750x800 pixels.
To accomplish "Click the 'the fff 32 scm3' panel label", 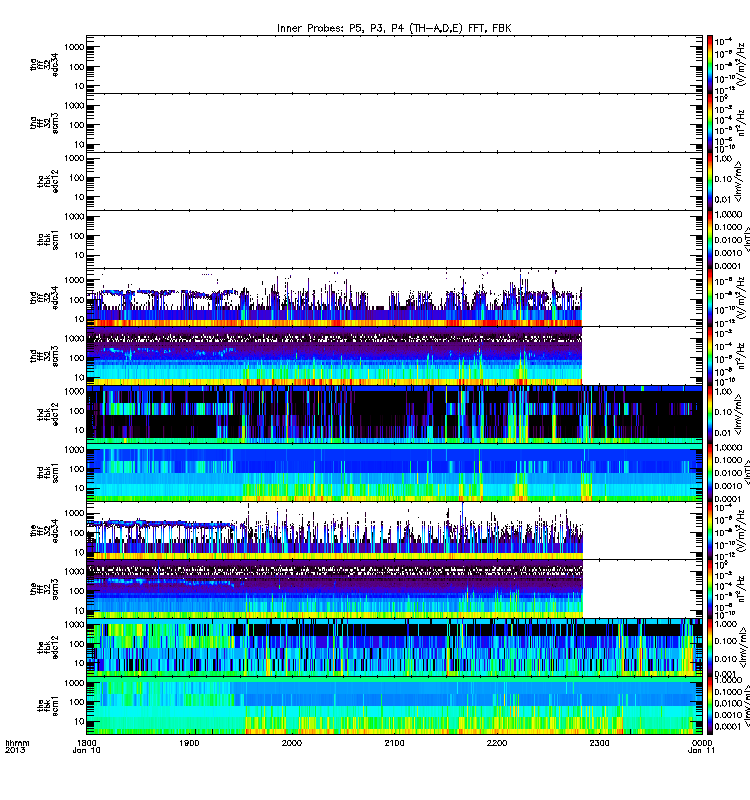I will (44, 589).
